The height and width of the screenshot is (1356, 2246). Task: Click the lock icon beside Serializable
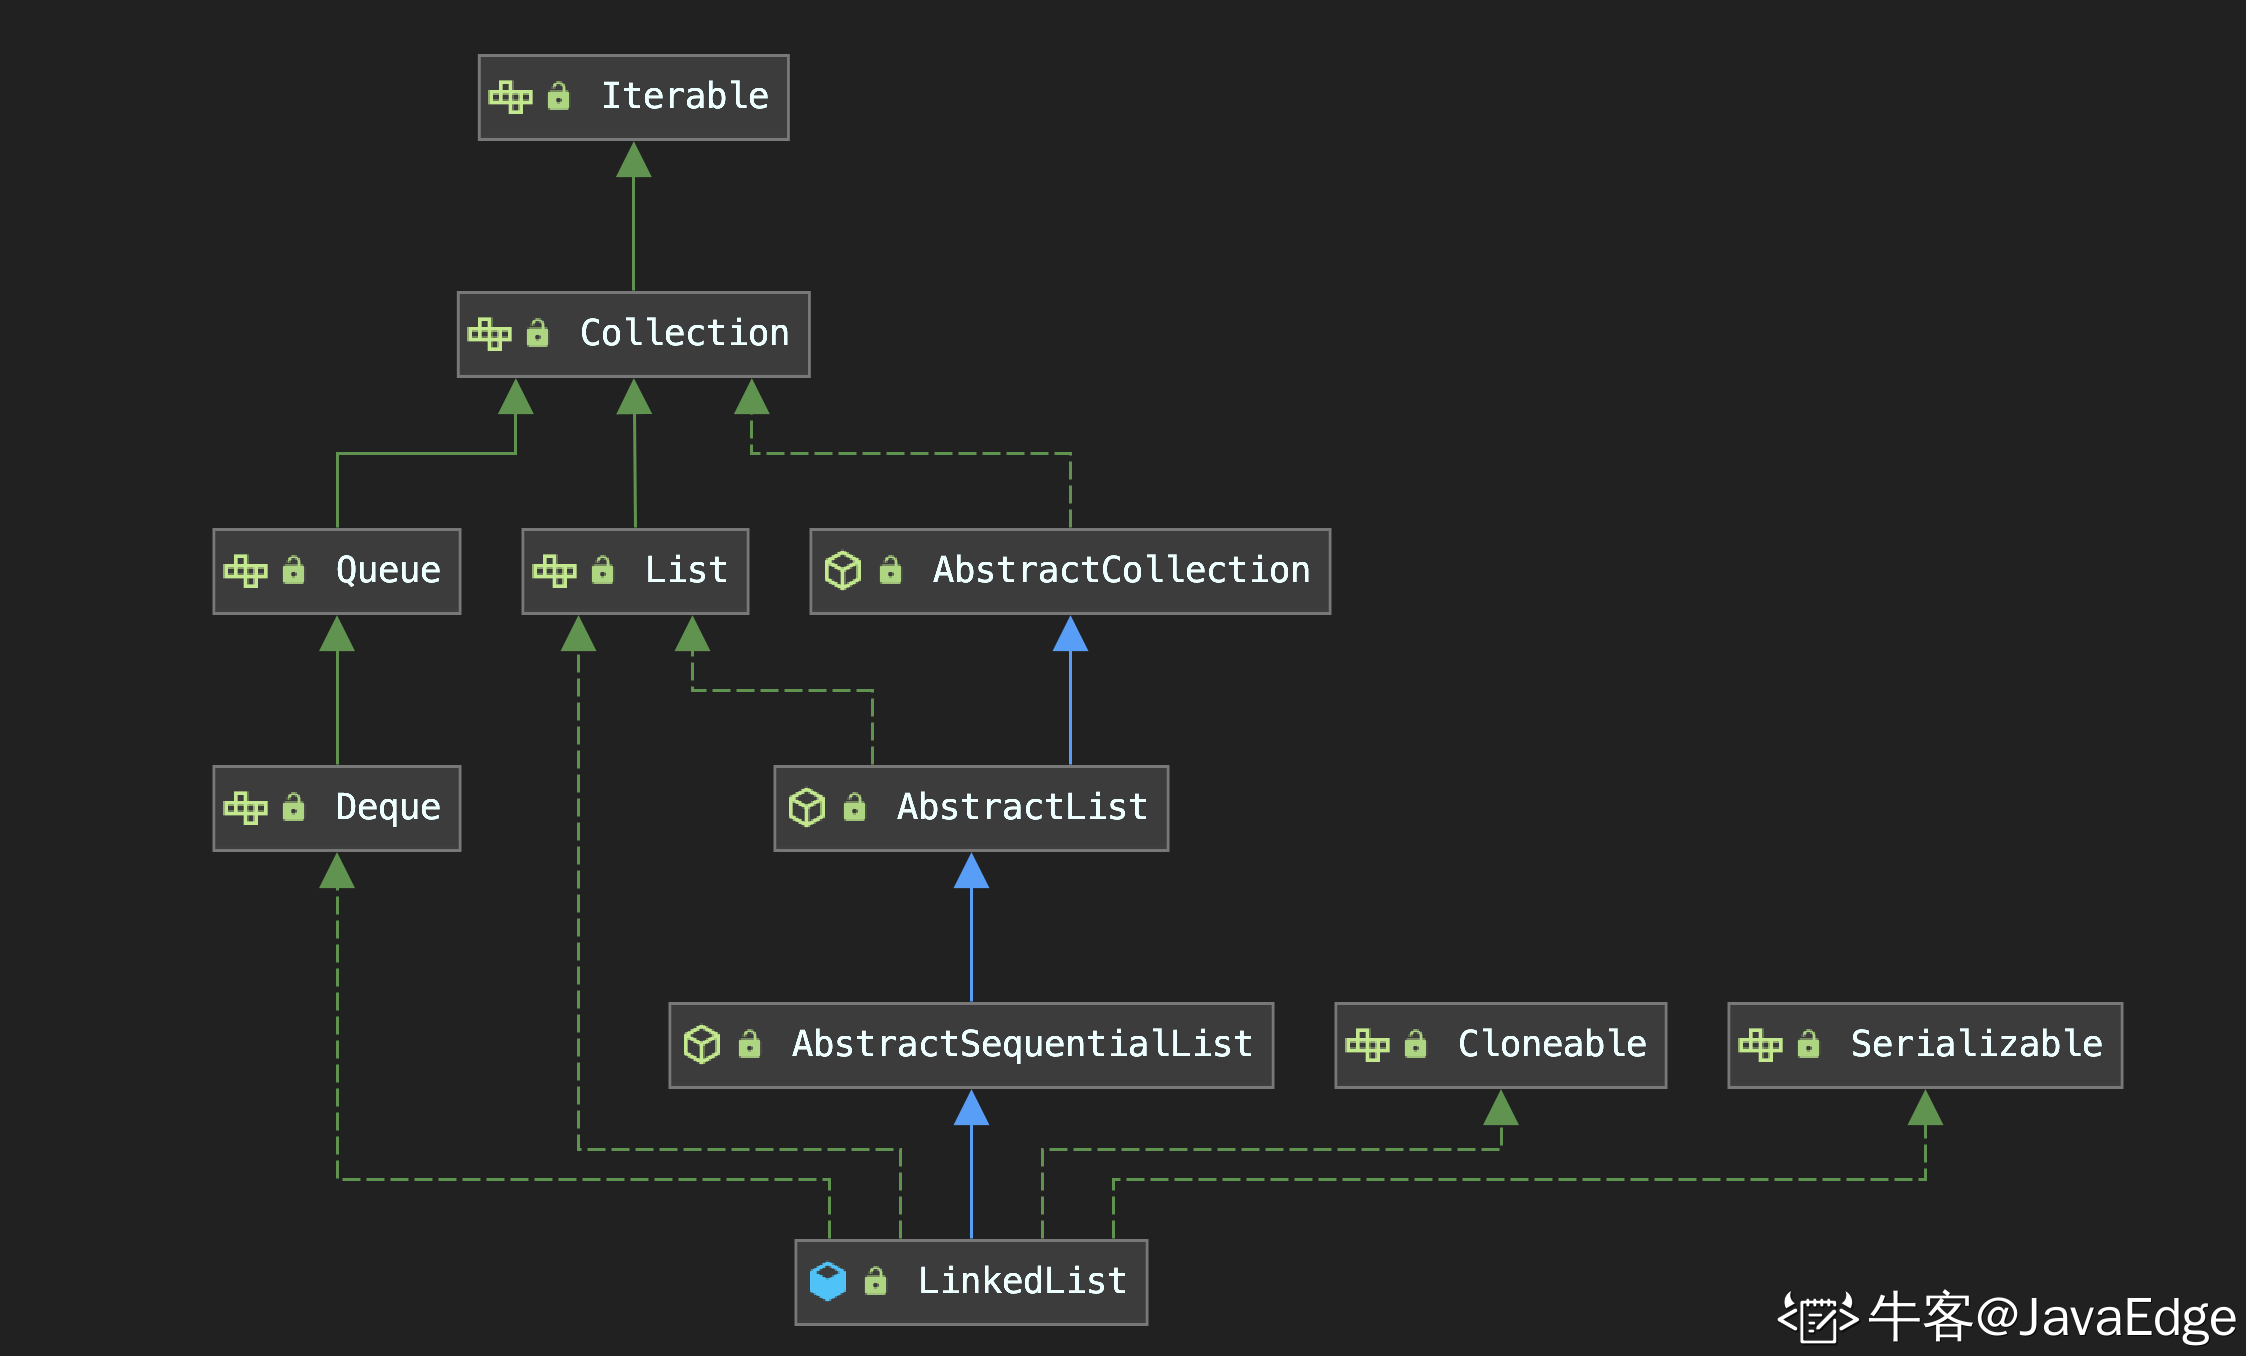click(1808, 1045)
